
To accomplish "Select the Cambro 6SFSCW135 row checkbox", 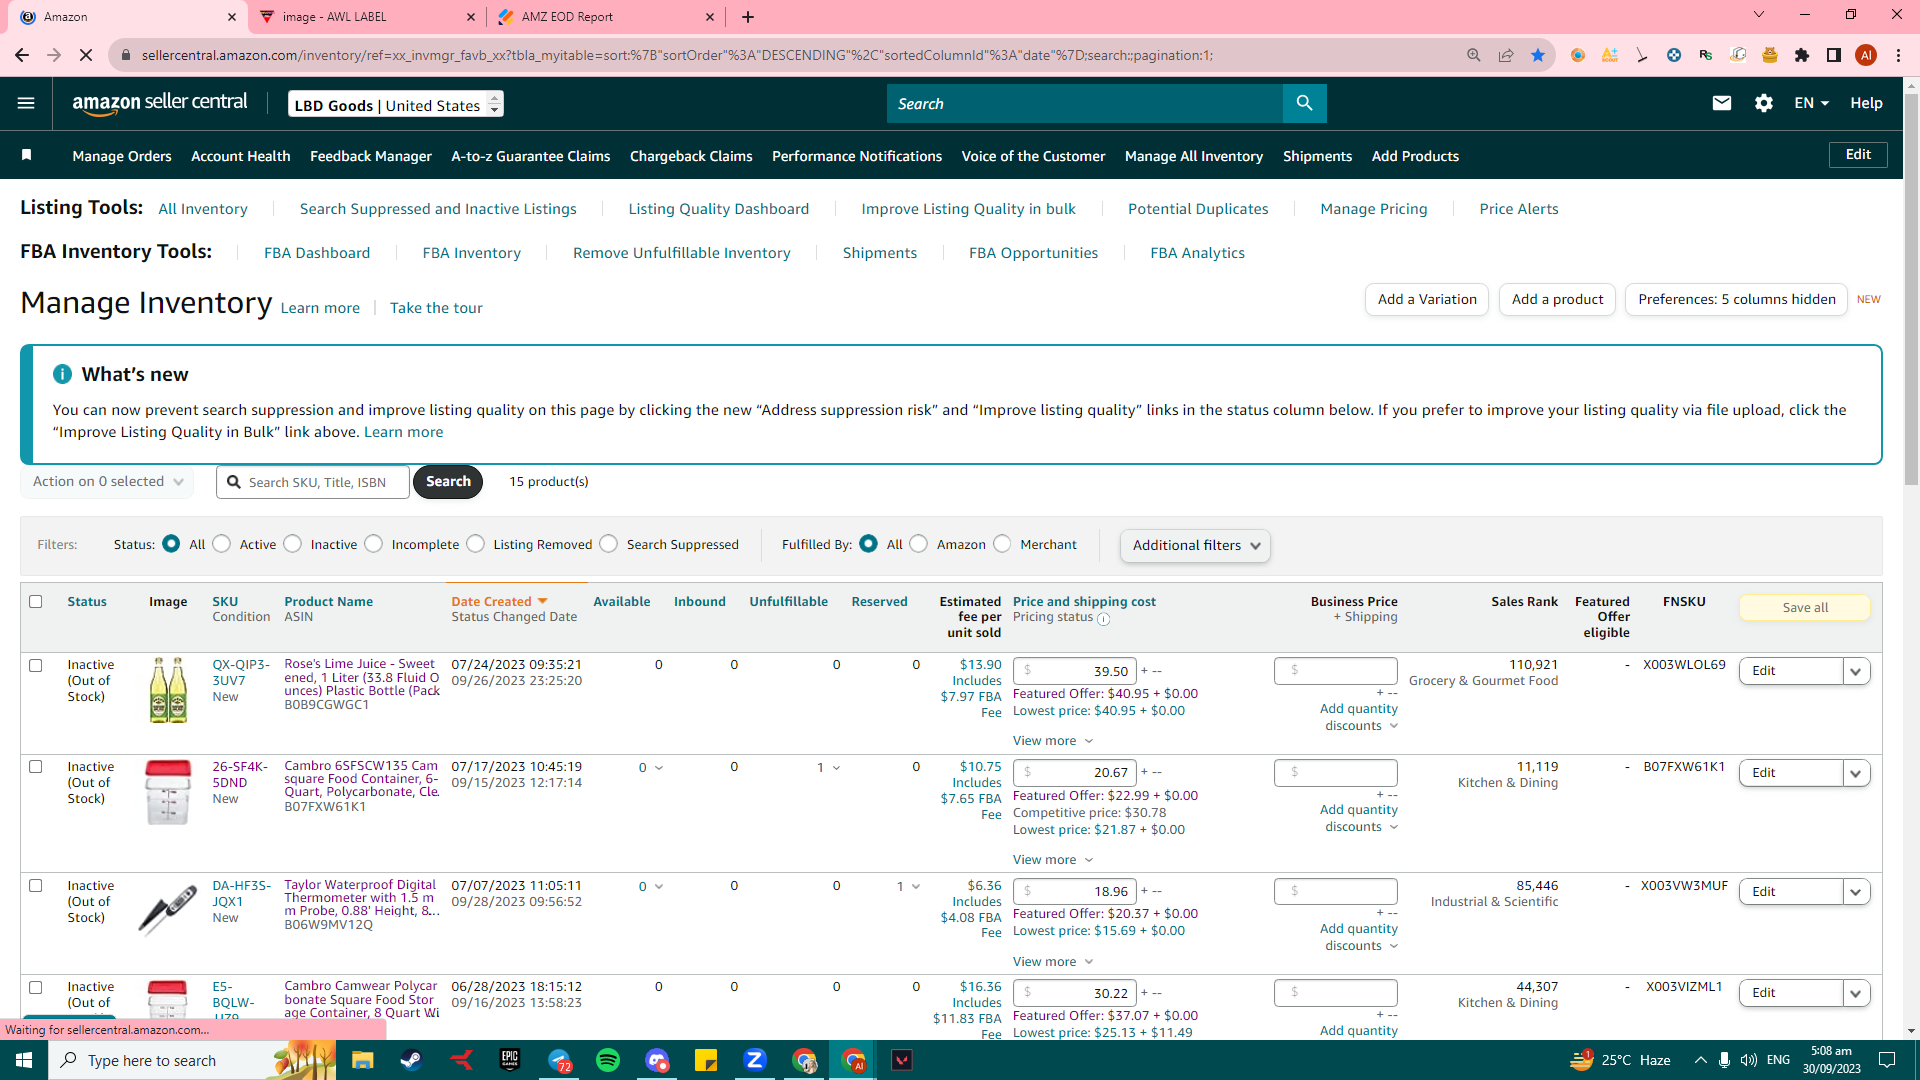I will pos(36,767).
